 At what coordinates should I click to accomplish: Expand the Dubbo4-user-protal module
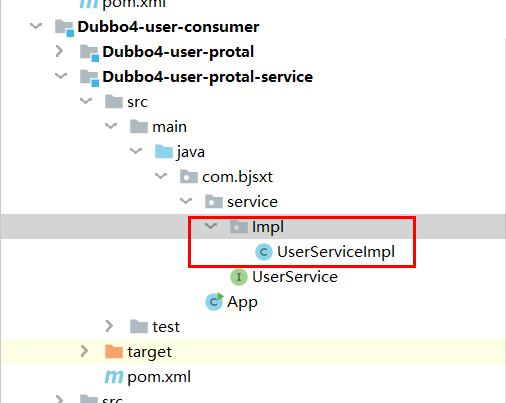59,51
